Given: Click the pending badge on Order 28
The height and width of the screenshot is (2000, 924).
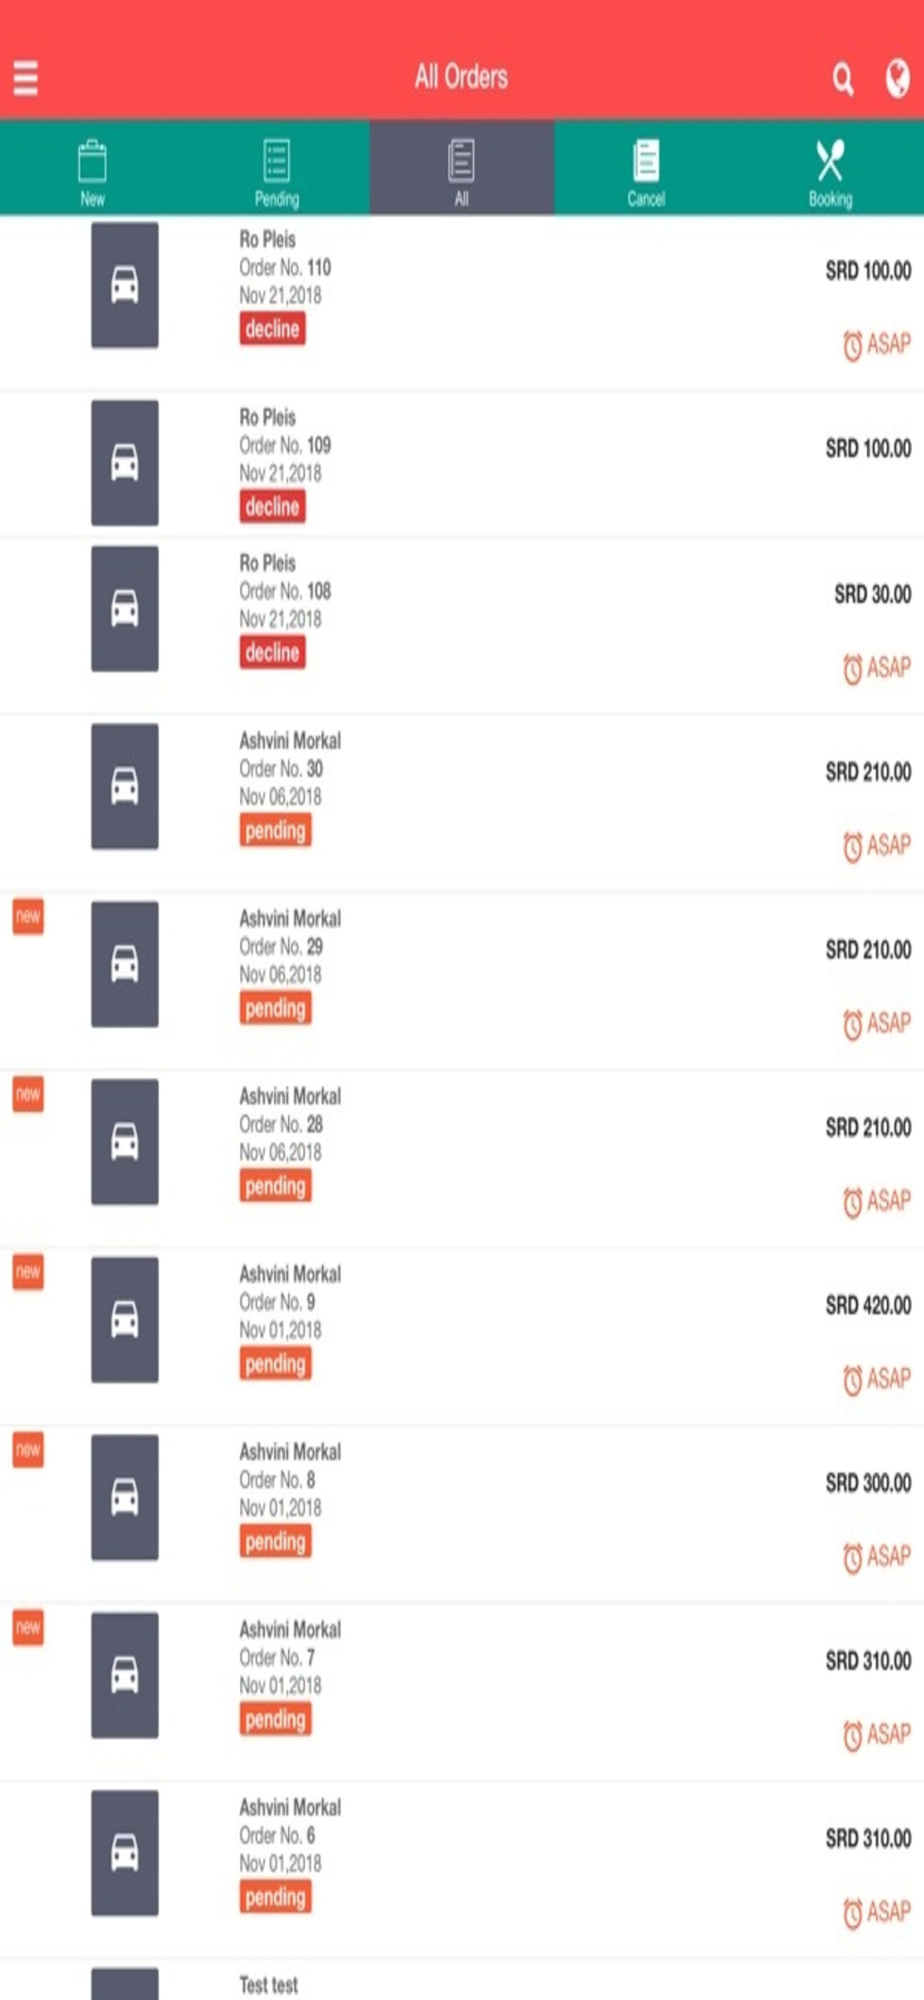Looking at the screenshot, I should tap(275, 1186).
